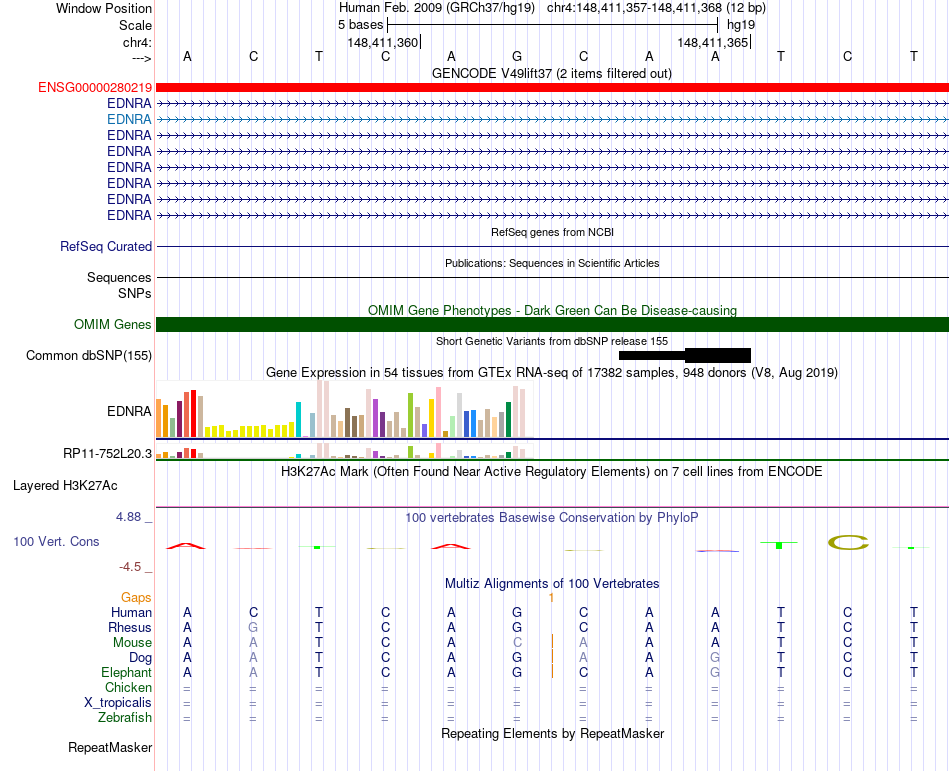
Task: Click the ENSG00000280219 gene label
Action: [95, 88]
